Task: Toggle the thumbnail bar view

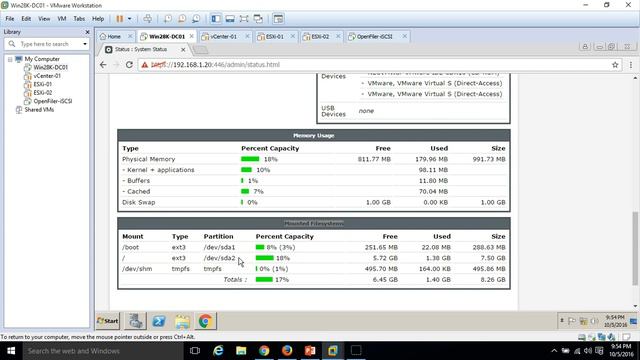Action: (230, 19)
